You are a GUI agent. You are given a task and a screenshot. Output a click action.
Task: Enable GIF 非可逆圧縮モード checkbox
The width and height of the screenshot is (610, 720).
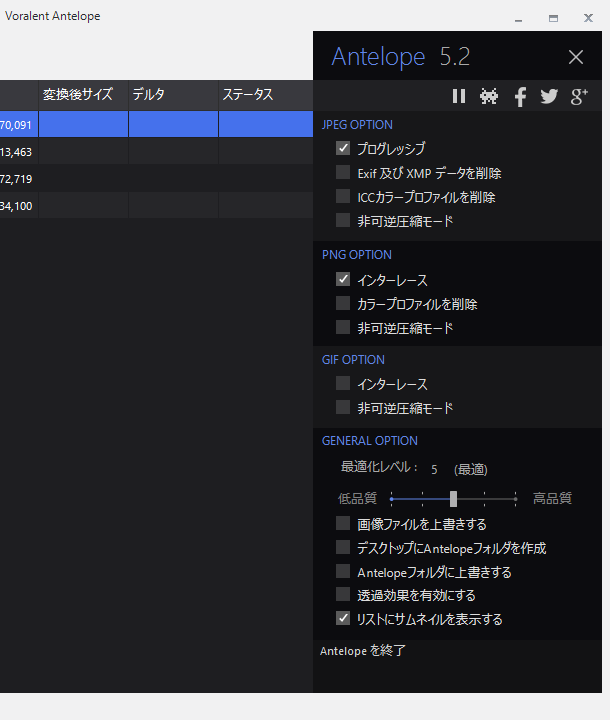343,407
